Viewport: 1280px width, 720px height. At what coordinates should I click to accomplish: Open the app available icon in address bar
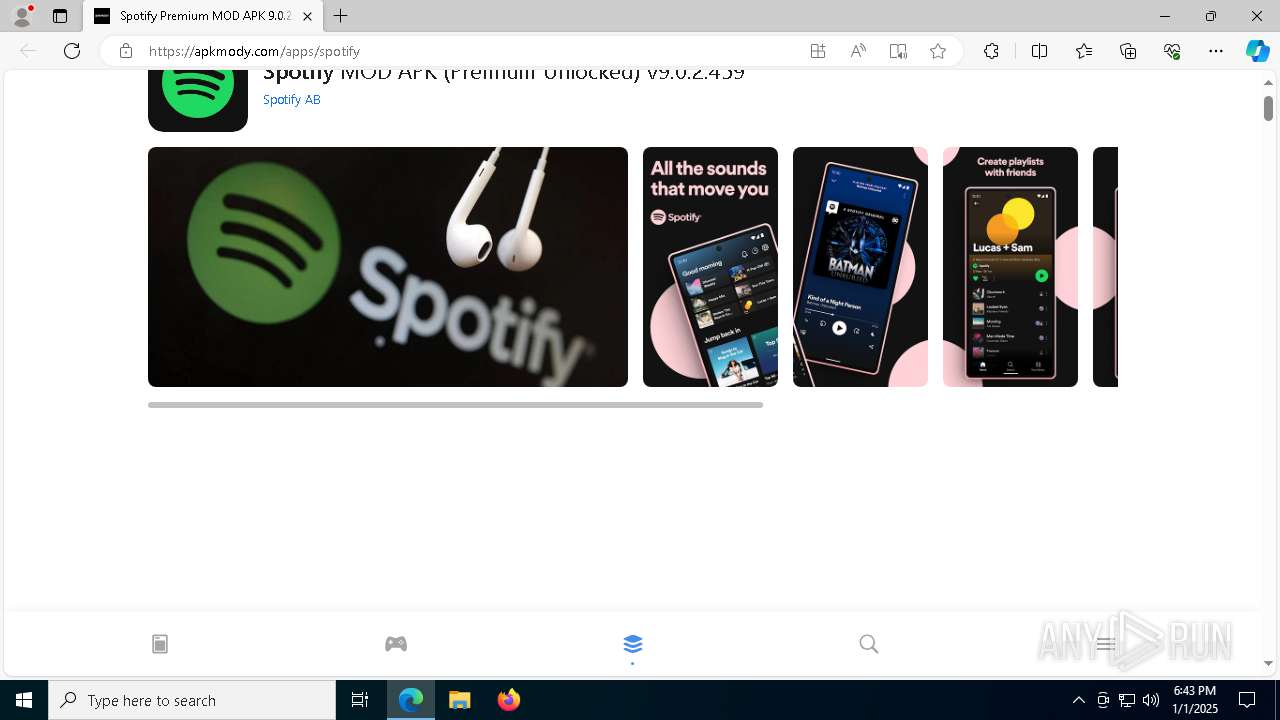click(818, 51)
